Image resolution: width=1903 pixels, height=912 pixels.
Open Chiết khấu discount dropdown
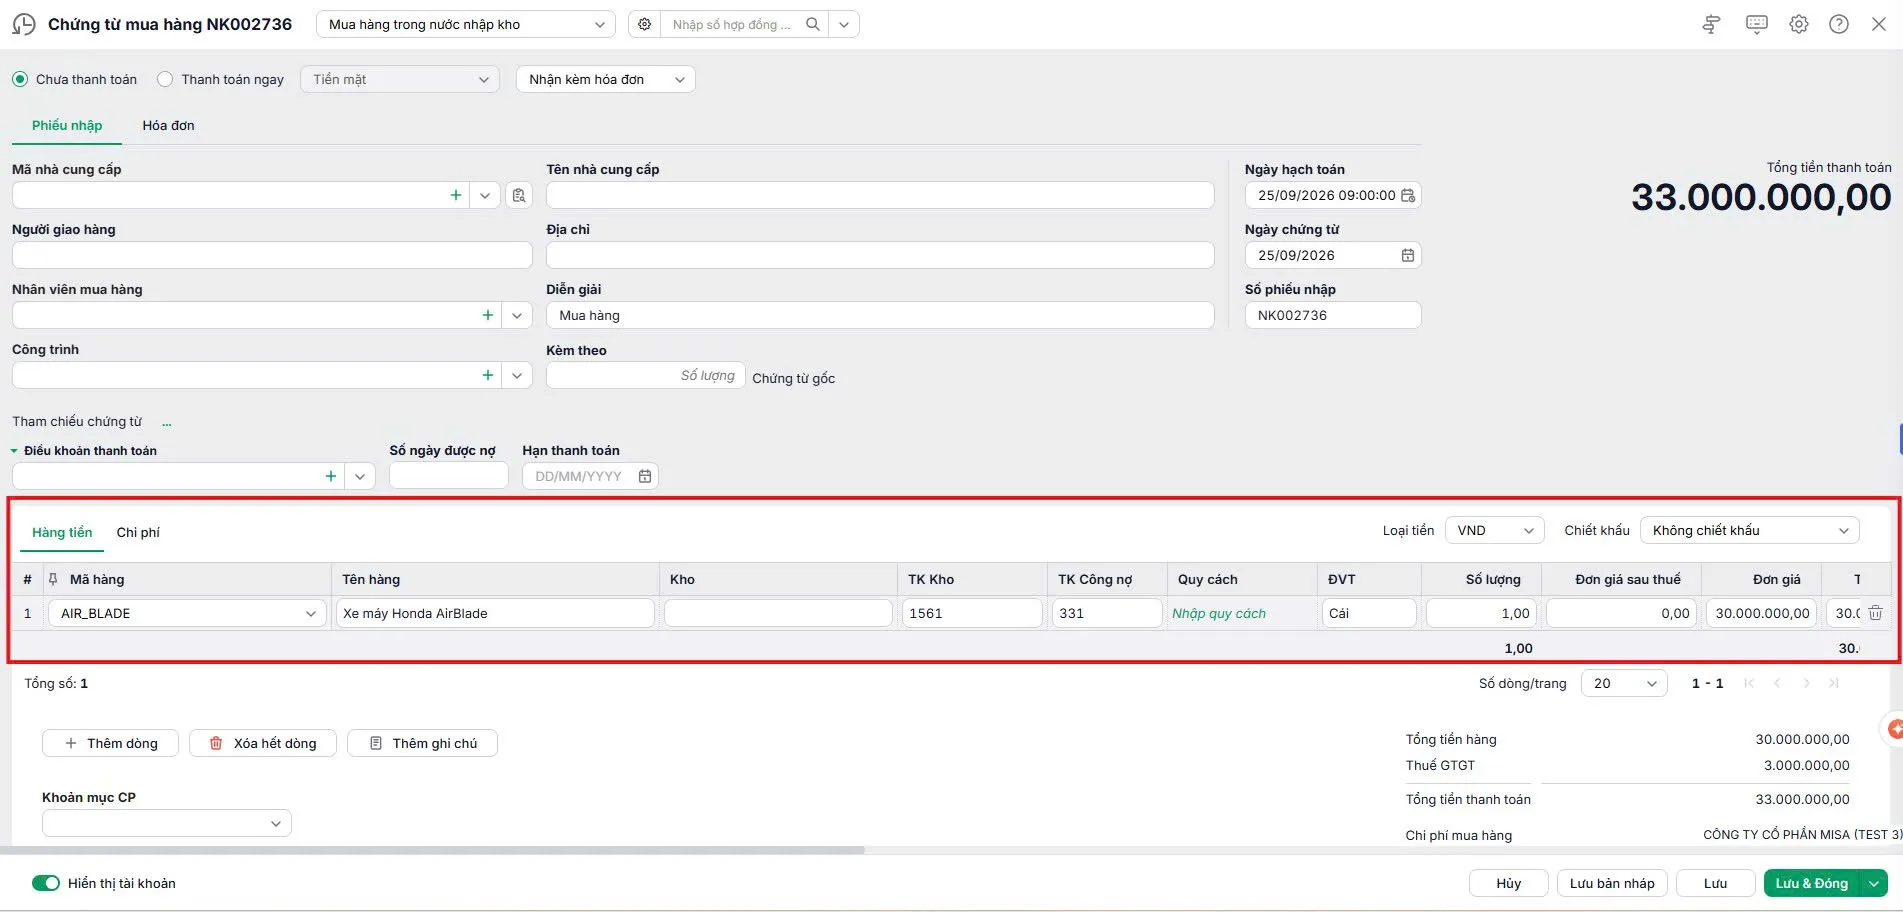tap(1750, 530)
